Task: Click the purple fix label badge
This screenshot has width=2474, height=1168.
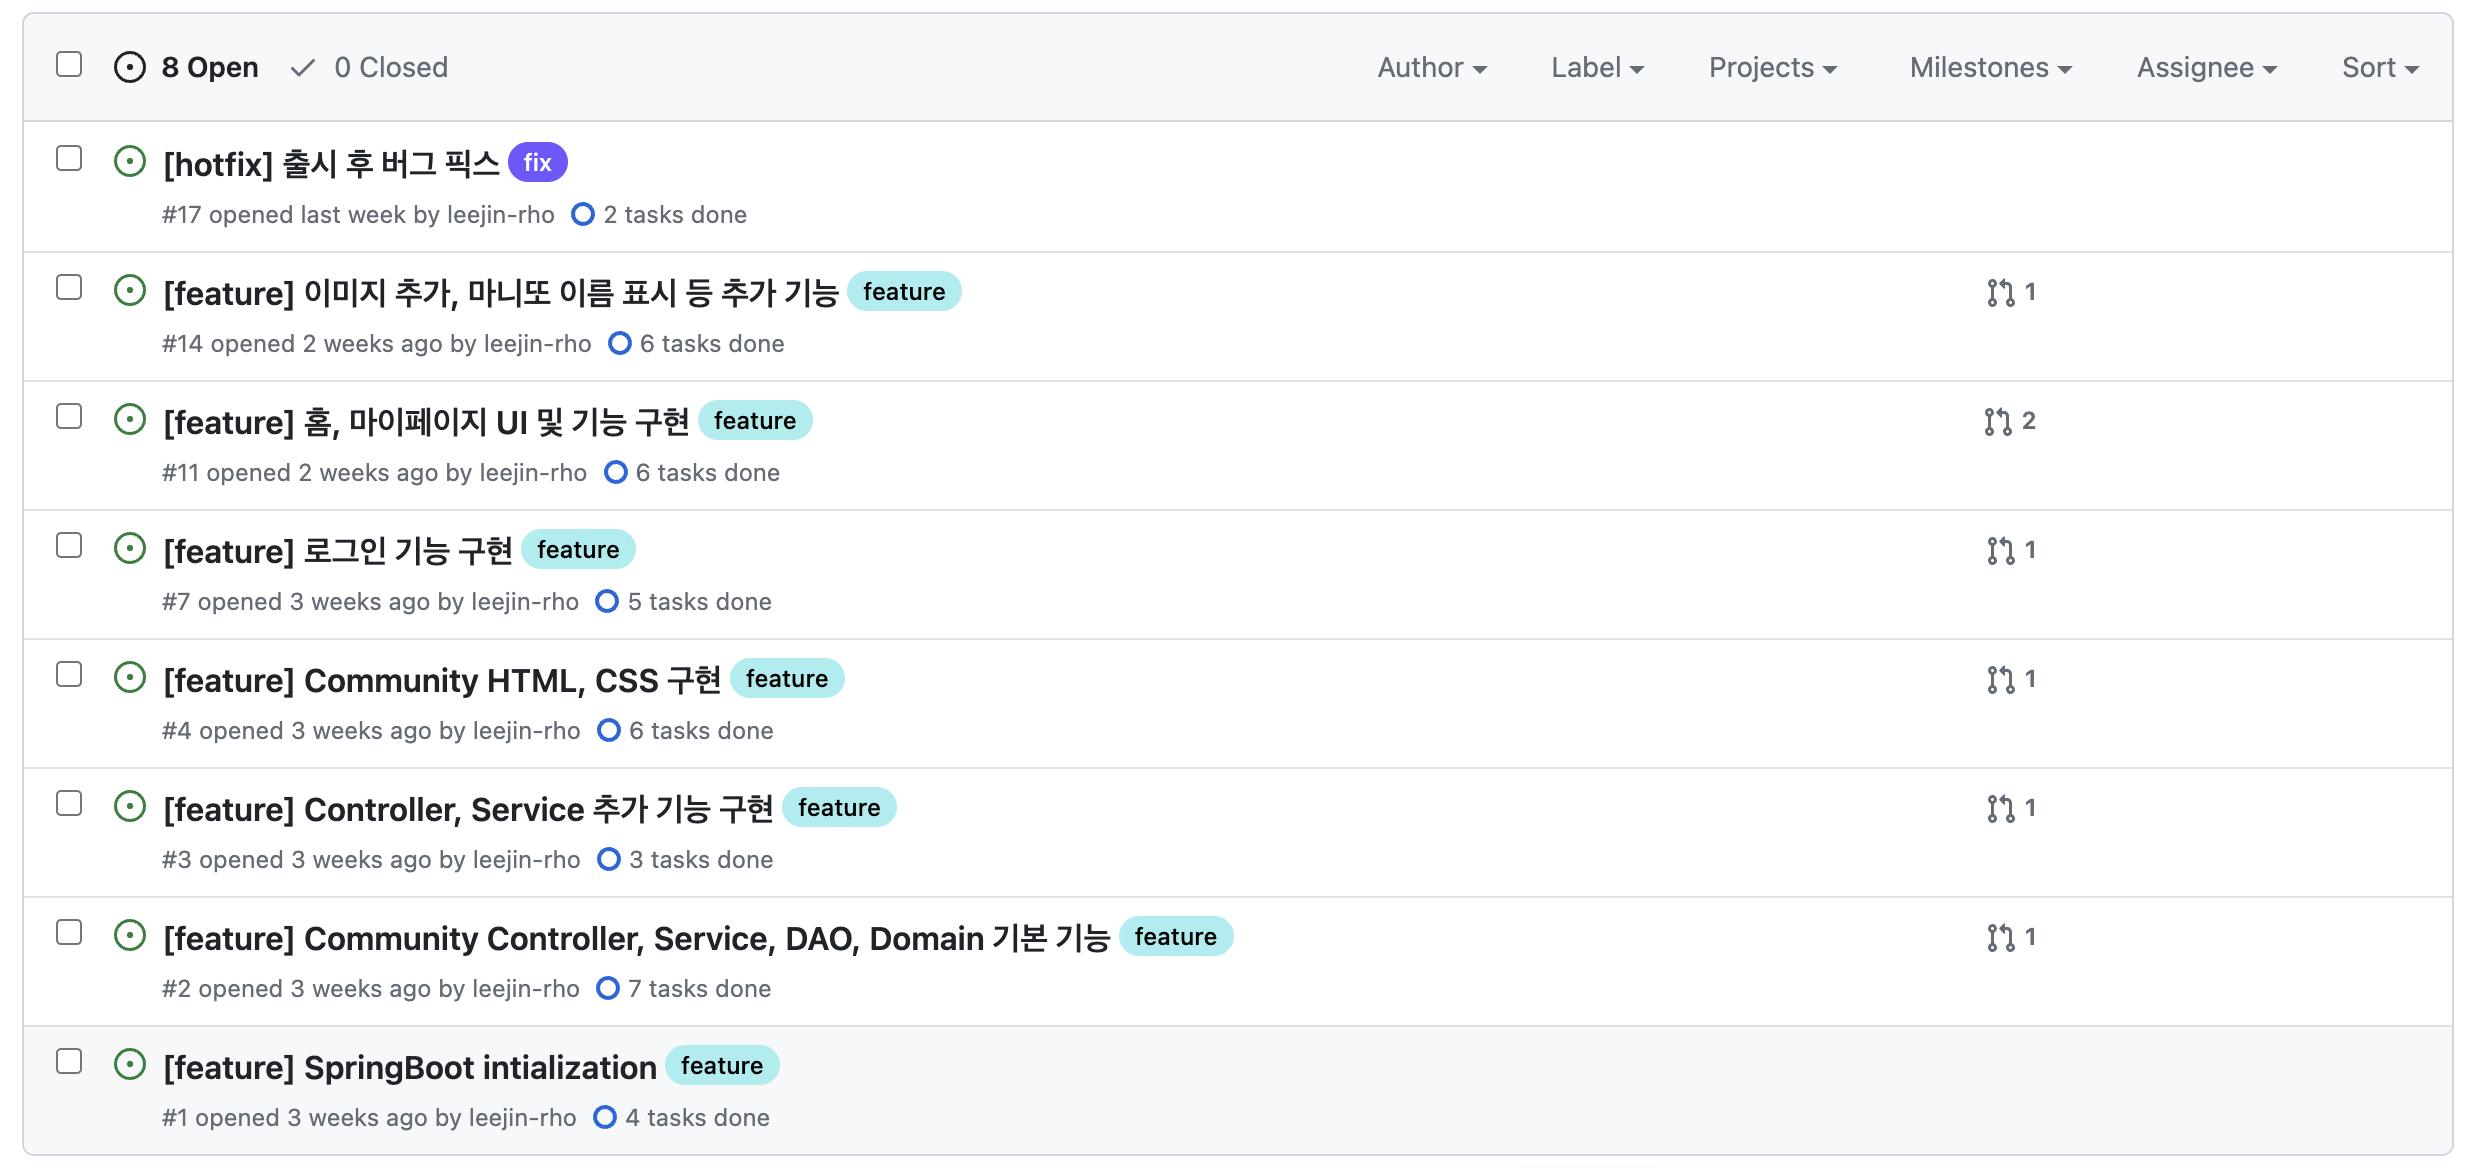Action: [x=537, y=163]
